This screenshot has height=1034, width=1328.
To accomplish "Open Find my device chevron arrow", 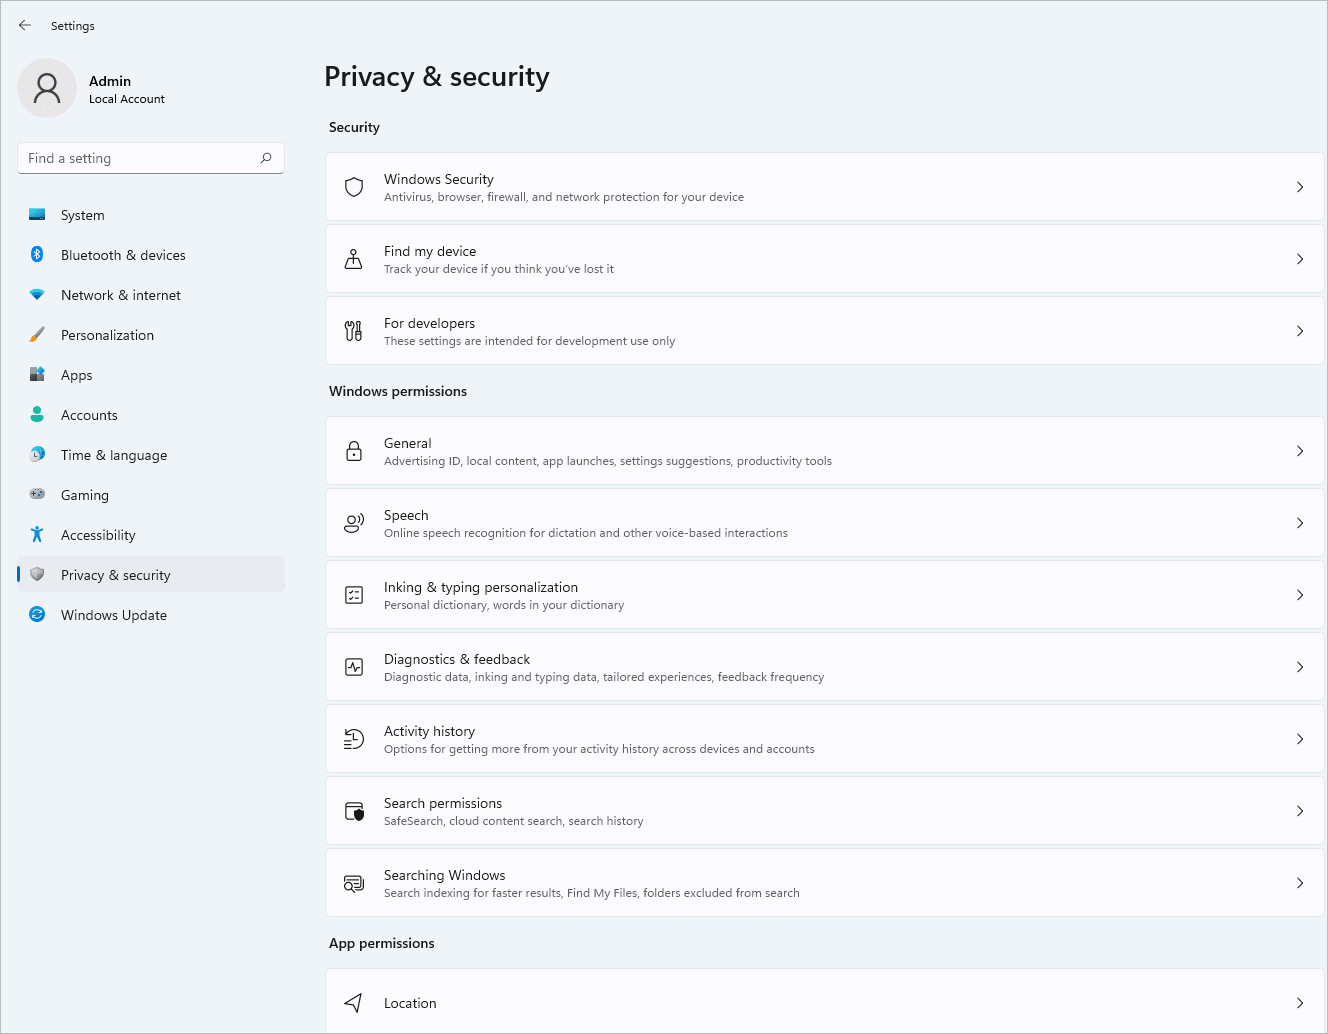I will (1300, 259).
